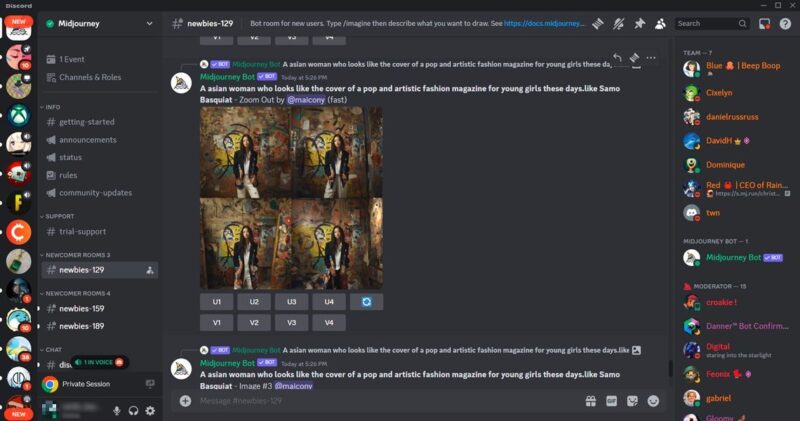
Task: Open the orange C server icon
Action: pyautogui.click(x=19, y=232)
